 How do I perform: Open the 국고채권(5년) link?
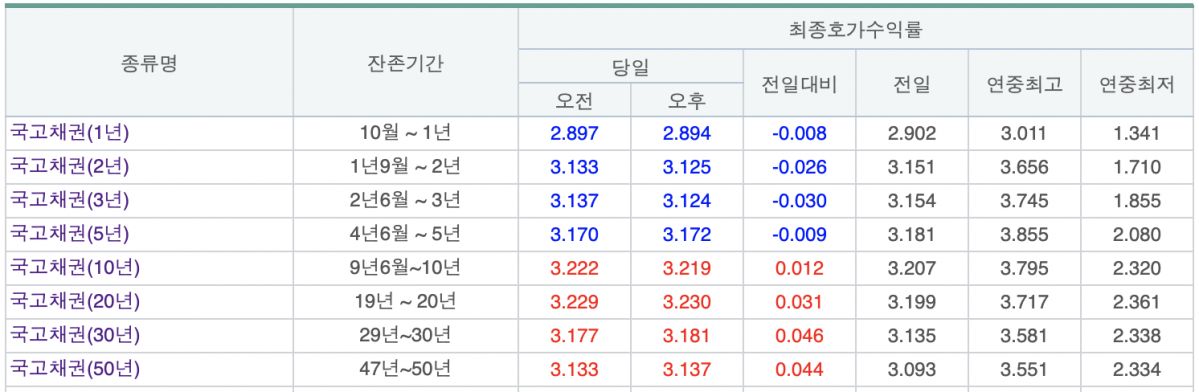pyautogui.click(x=70, y=234)
